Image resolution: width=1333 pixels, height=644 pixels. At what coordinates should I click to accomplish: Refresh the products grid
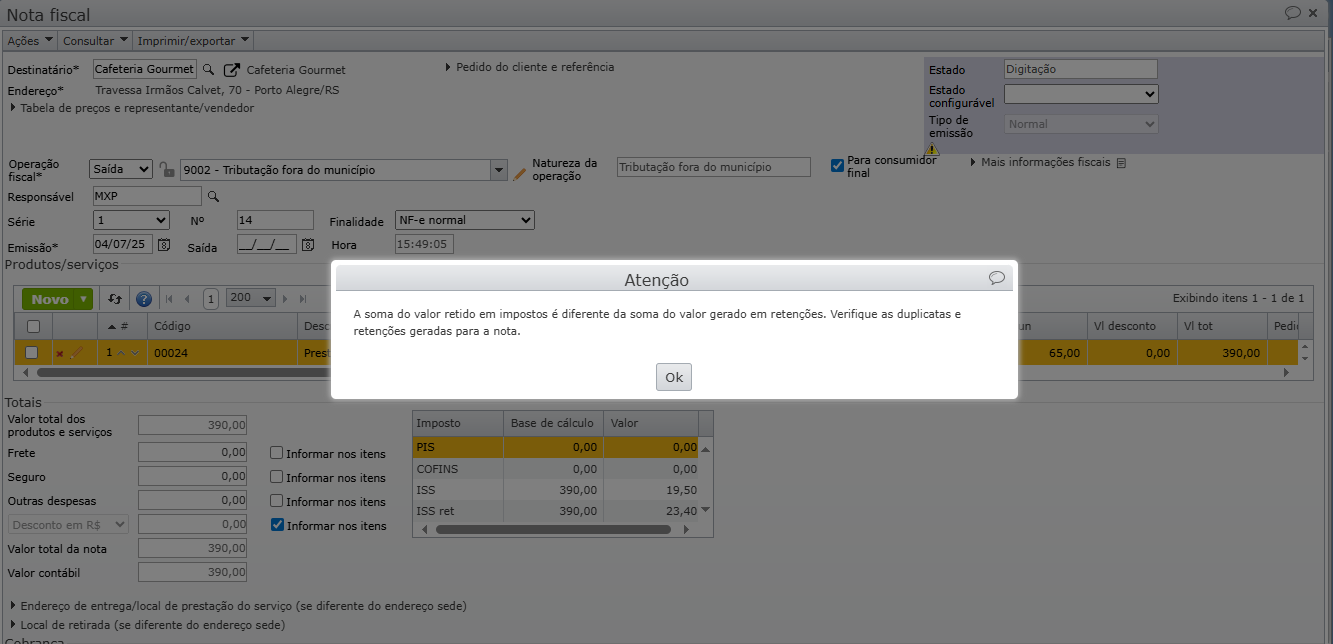coord(115,299)
